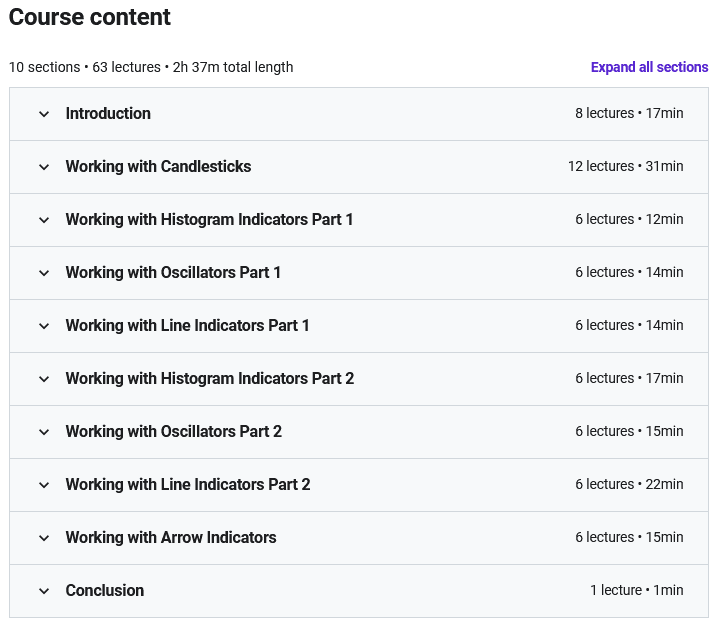Expand Line Indicators Part 2 using its chevron
Screen dimensions: 720x628
[44, 485]
